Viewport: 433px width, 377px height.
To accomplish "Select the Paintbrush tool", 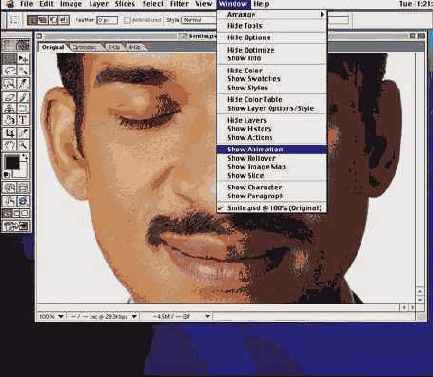I will tap(23, 97).
